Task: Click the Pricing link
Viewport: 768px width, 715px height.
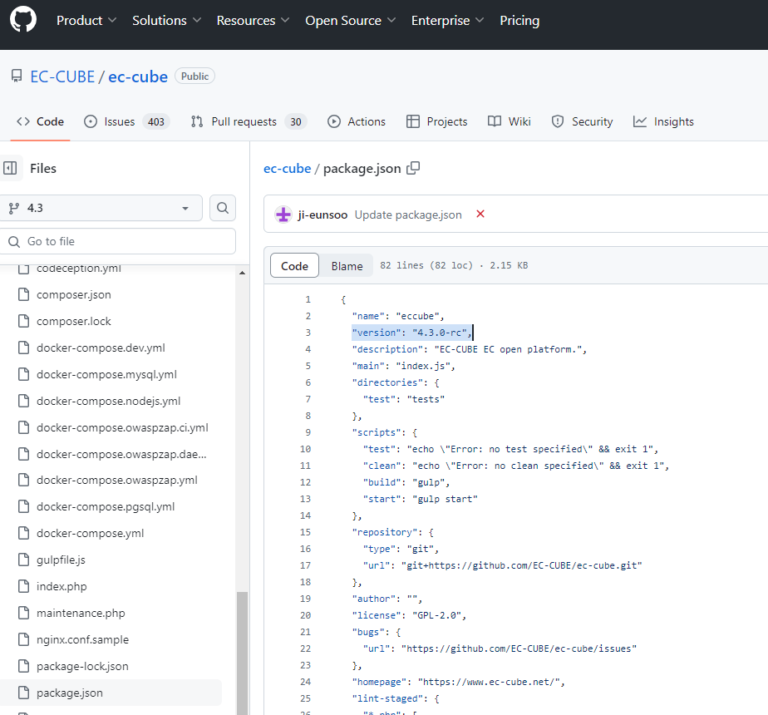Action: click(x=519, y=20)
